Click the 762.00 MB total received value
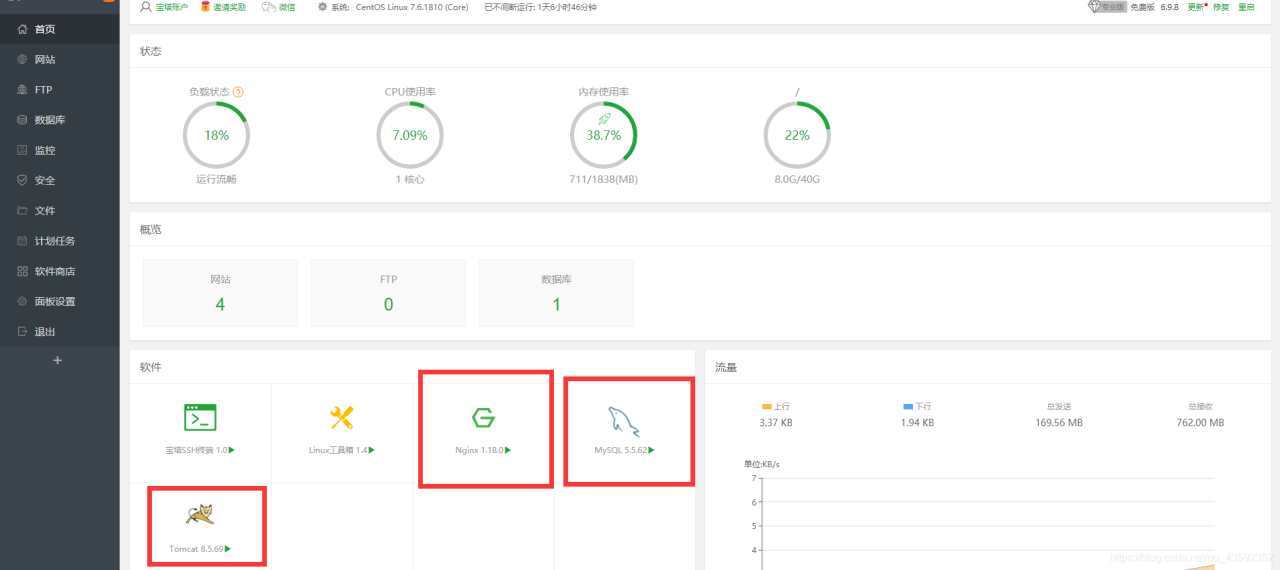The width and height of the screenshot is (1280, 570). coord(1200,423)
